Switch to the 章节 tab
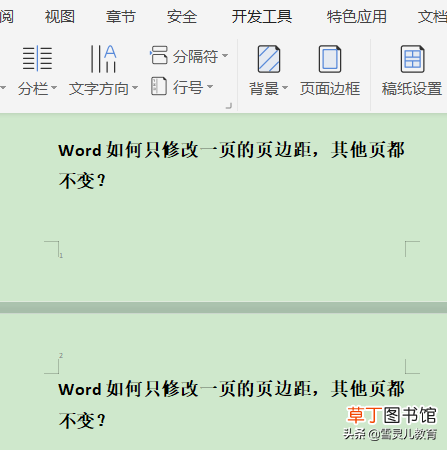Viewport: 447px width, 450px height. pos(121,16)
